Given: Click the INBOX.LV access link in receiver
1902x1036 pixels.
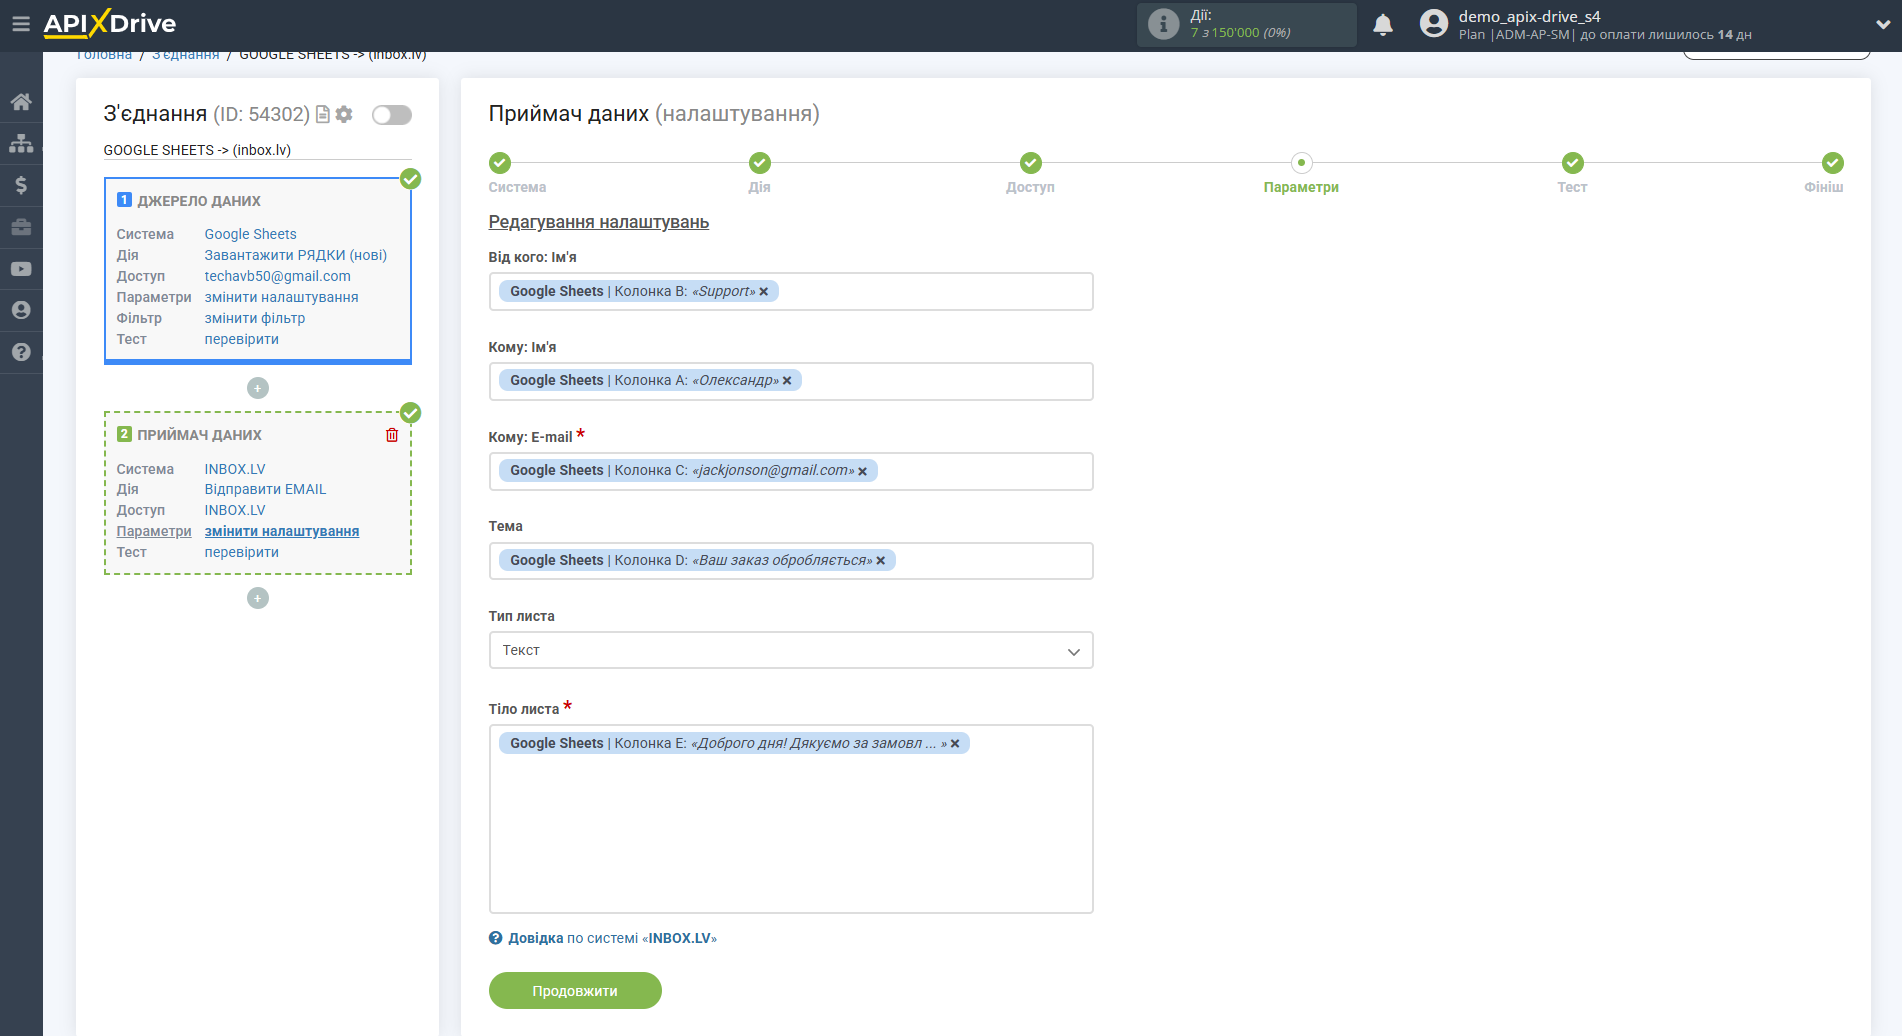Looking at the screenshot, I should tap(235, 510).
